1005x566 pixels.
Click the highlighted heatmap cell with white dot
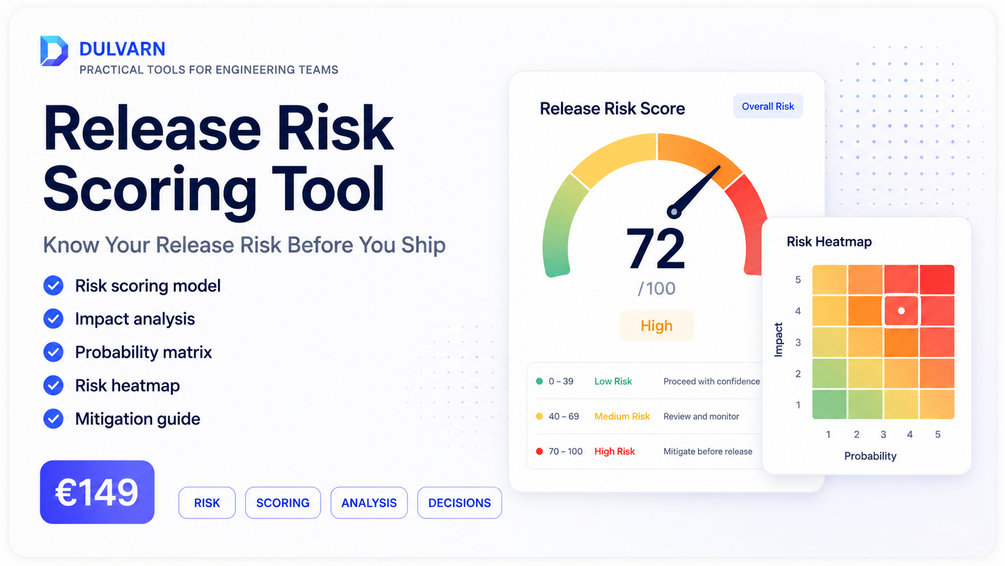(901, 311)
